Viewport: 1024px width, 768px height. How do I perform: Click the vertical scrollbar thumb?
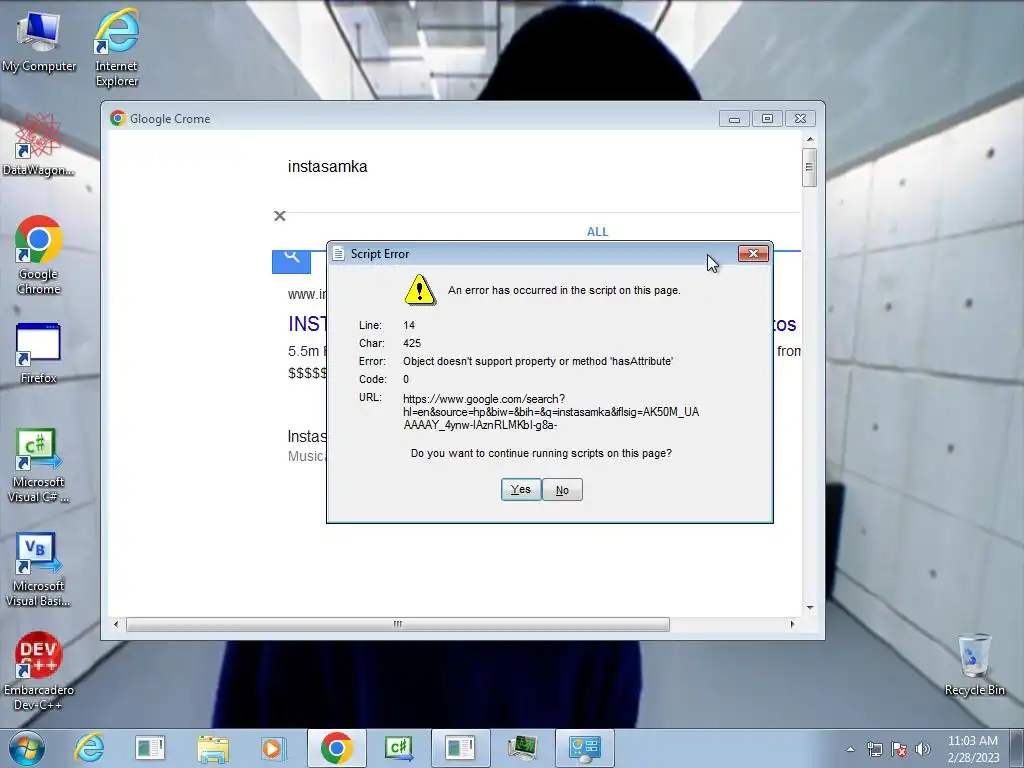810,167
